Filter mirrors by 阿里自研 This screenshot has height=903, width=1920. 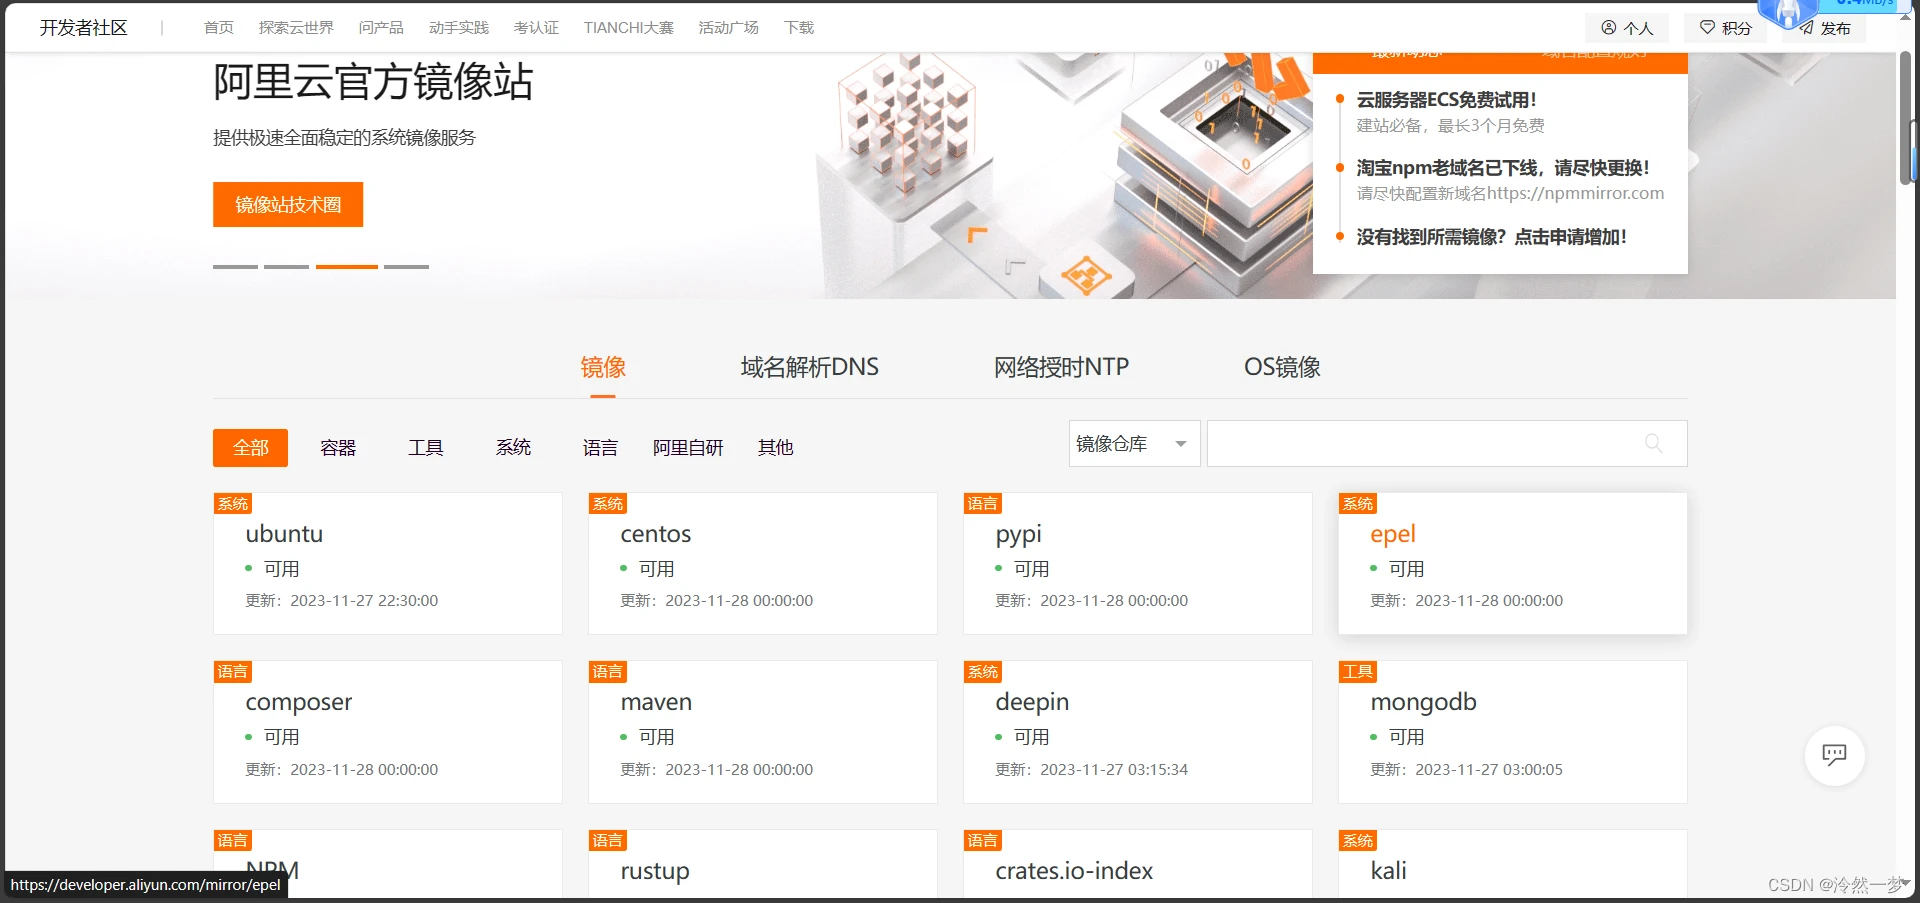point(688,448)
